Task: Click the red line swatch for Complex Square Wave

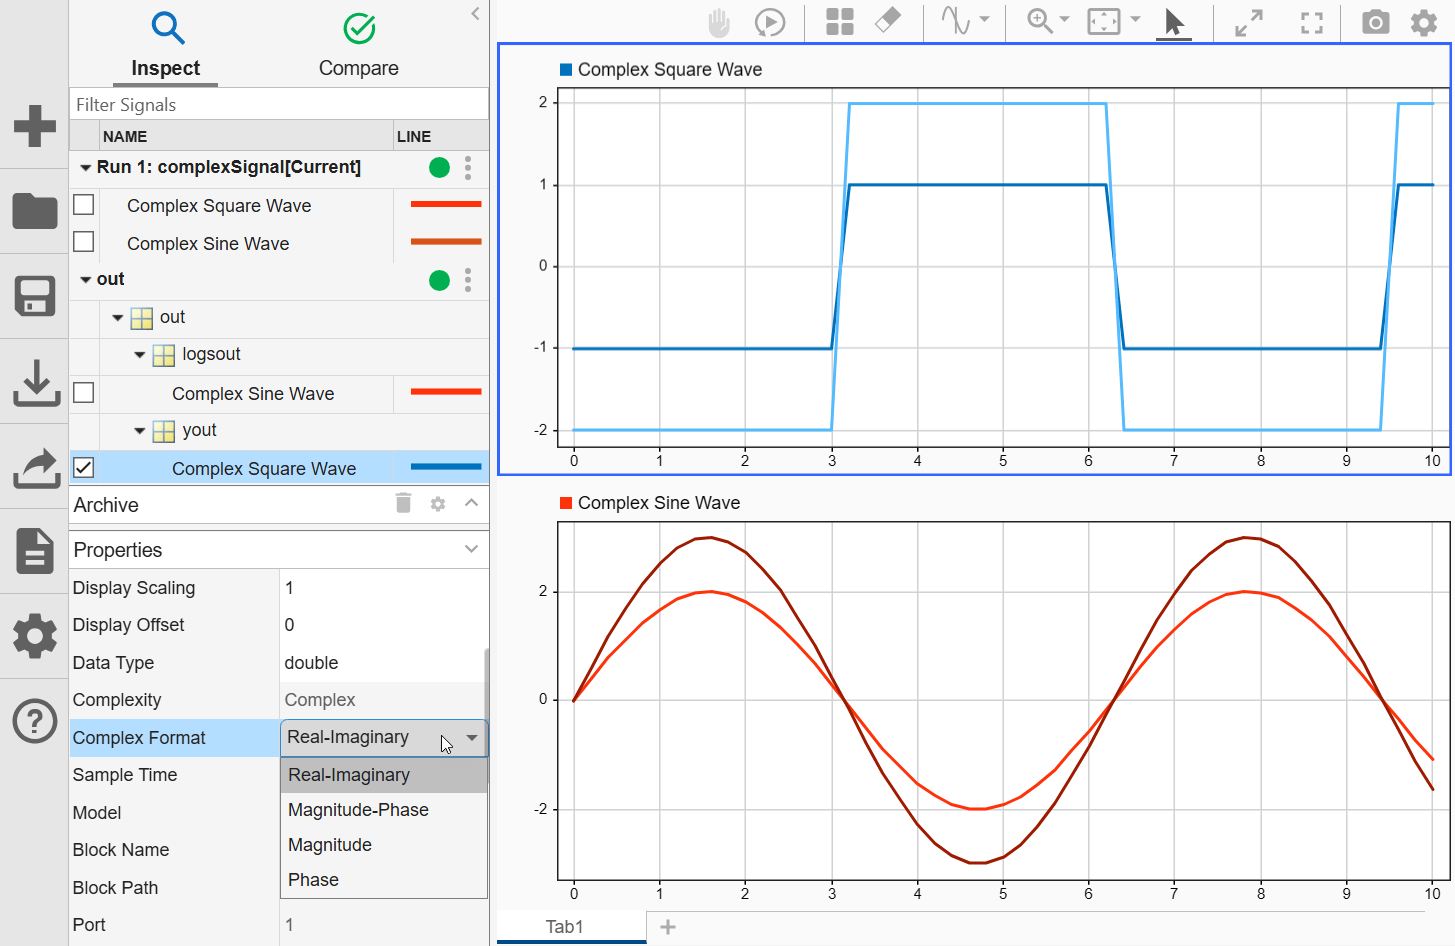Action: coord(446,204)
